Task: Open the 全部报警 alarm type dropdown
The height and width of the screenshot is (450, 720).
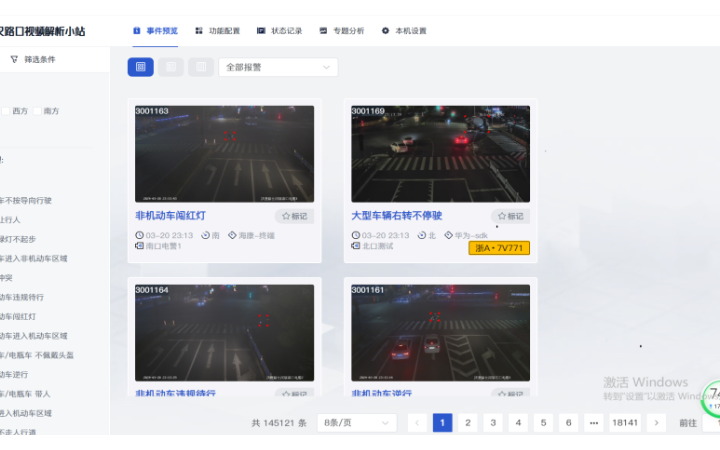Action: pos(277,67)
